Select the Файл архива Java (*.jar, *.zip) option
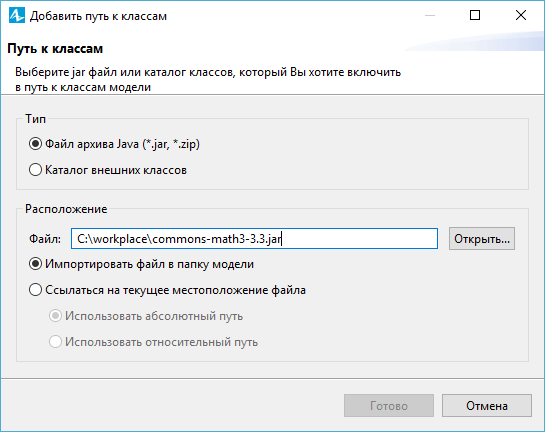The width and height of the screenshot is (545, 432). click(x=114, y=144)
